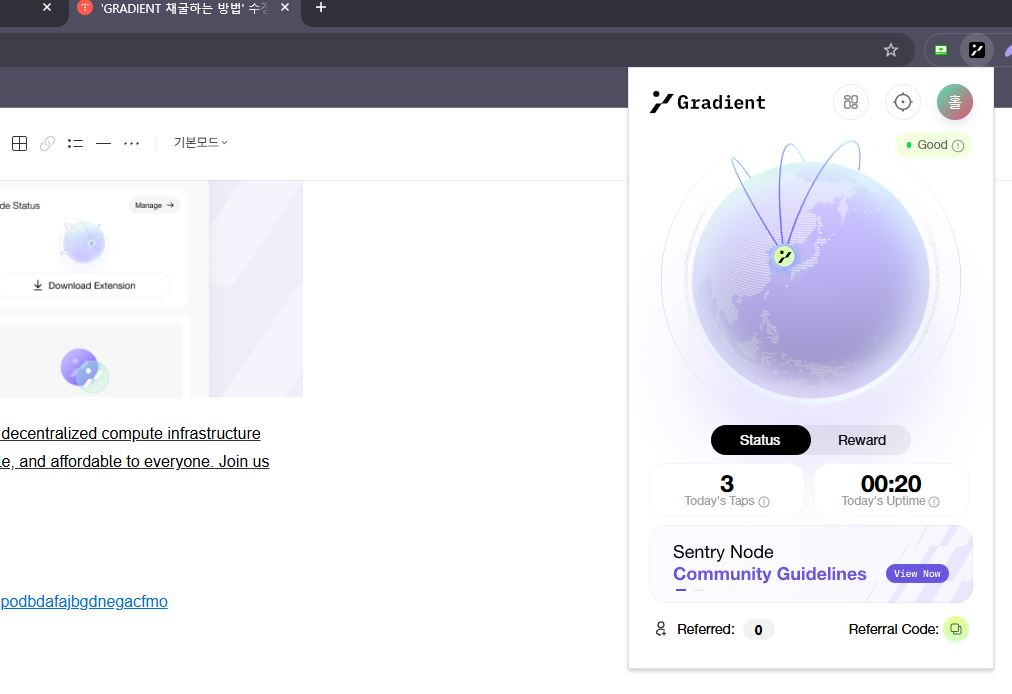1012x694 pixels.
Task: Click the purple extension icon at toolbar edge
Action: click(1008, 50)
